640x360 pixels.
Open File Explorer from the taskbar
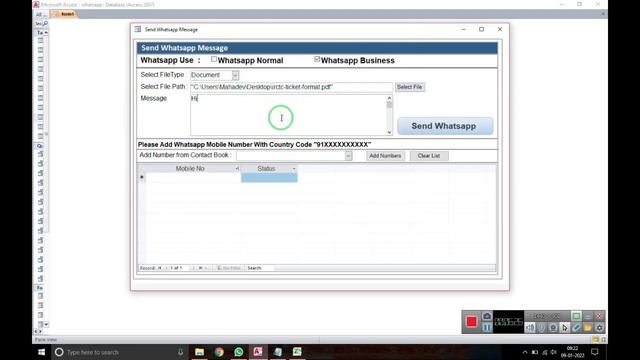pyautogui.click(x=199, y=352)
